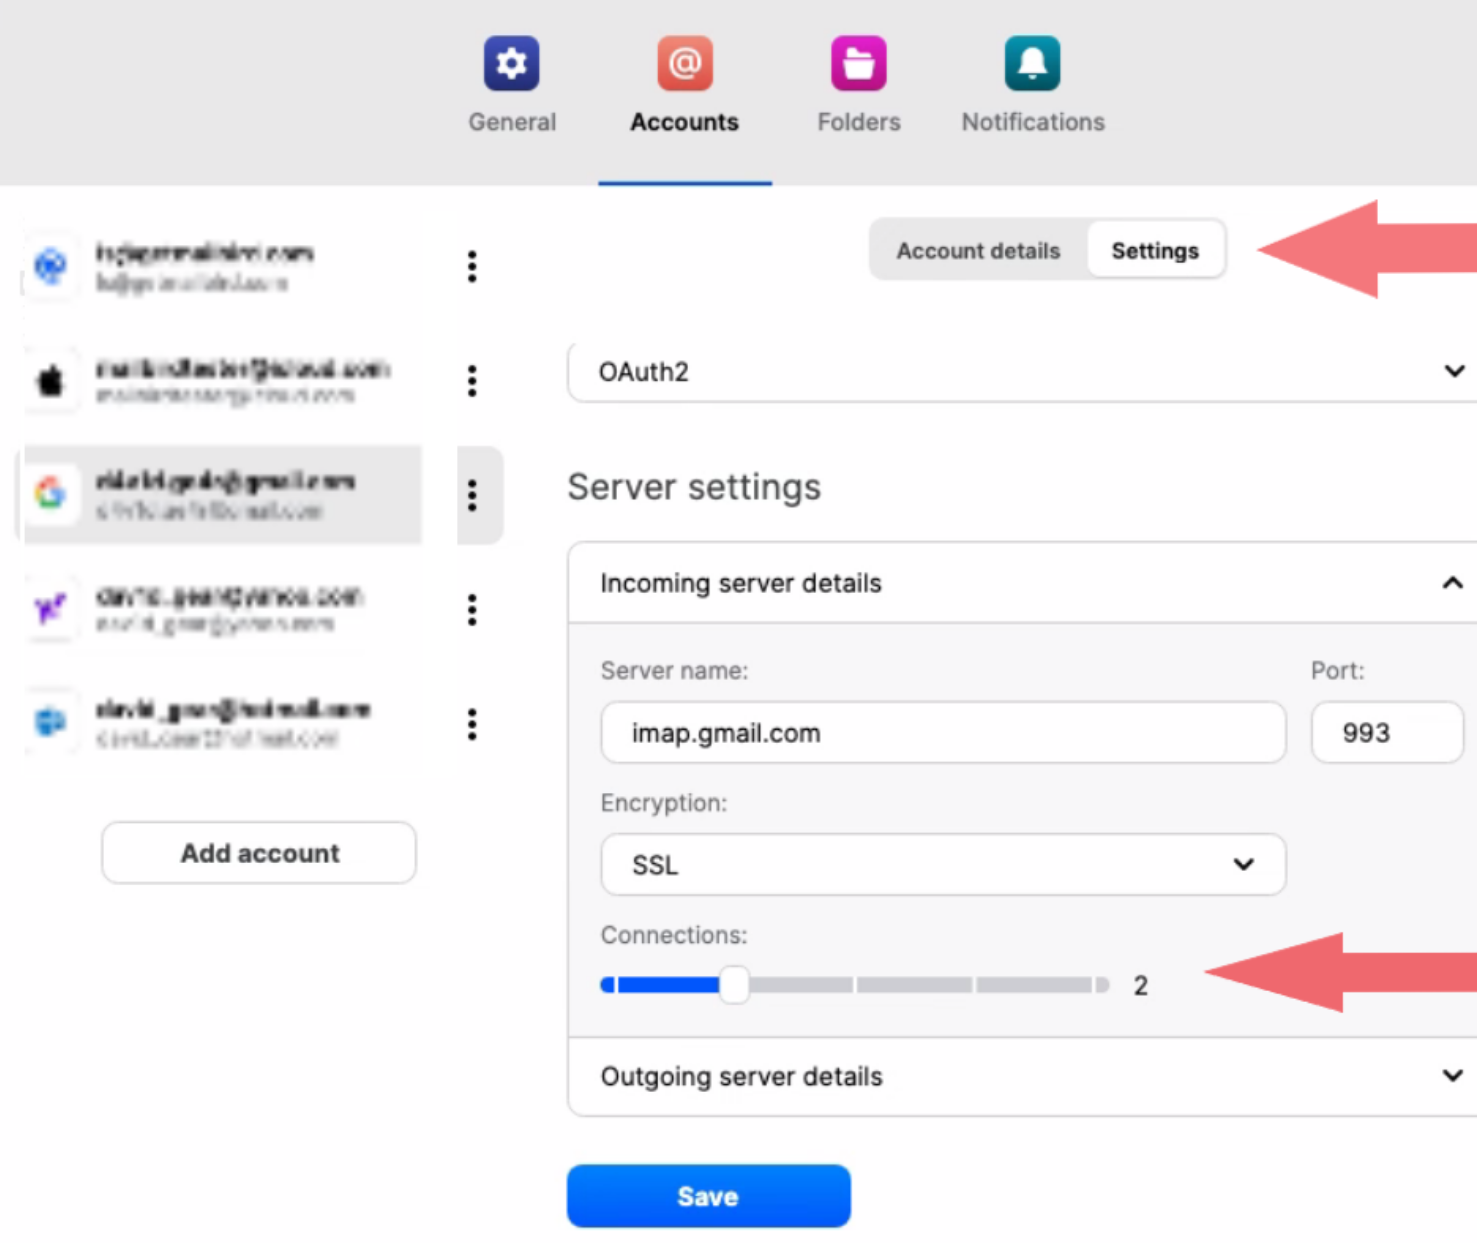The image size is (1477, 1243).
Task: Open the SSL encryption dropdown
Action: tap(942, 864)
